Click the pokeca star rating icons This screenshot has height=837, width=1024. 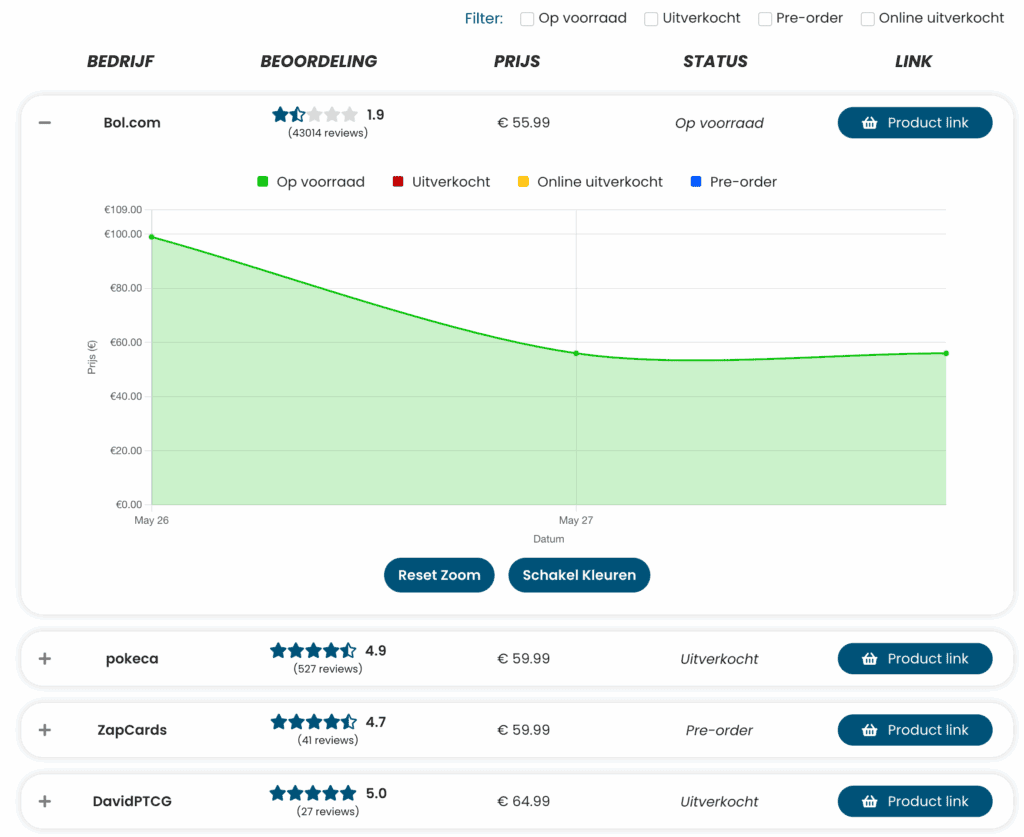pyautogui.click(x=313, y=650)
